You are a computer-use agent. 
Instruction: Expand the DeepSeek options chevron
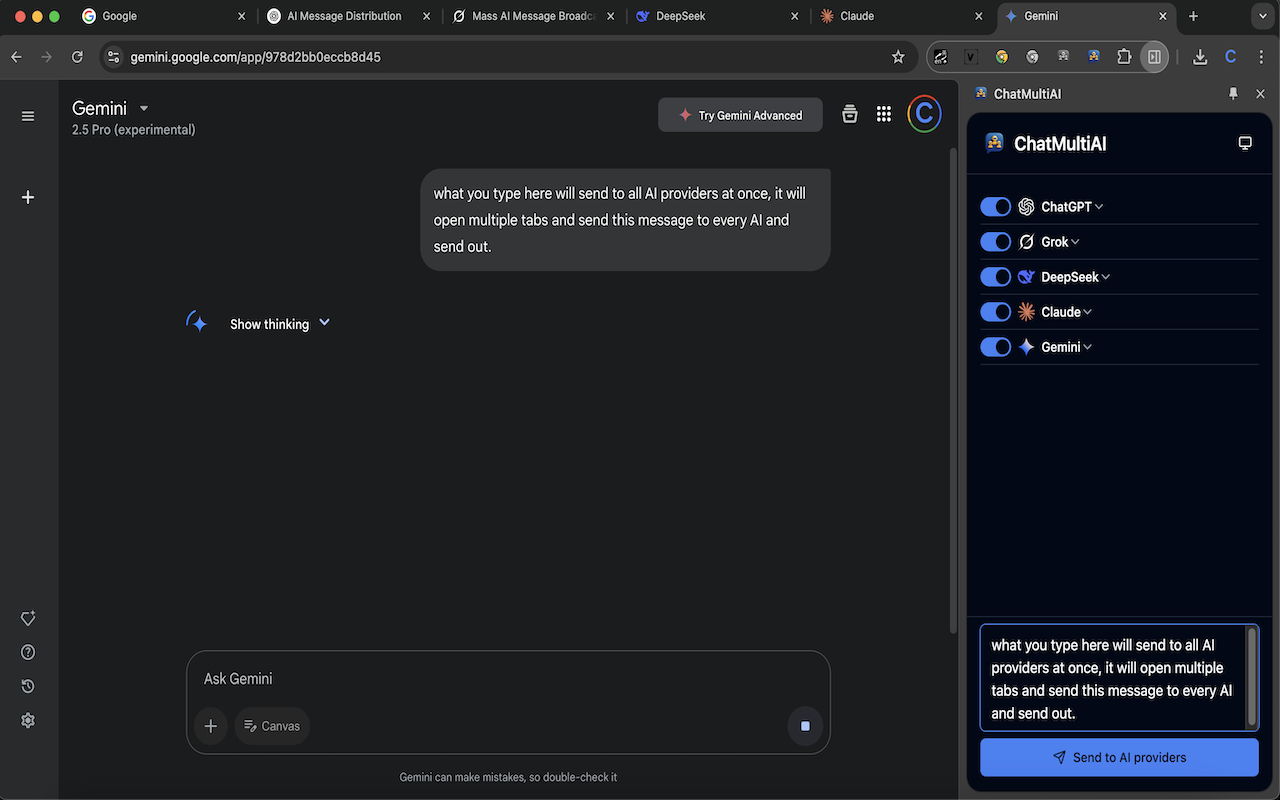coord(1106,277)
